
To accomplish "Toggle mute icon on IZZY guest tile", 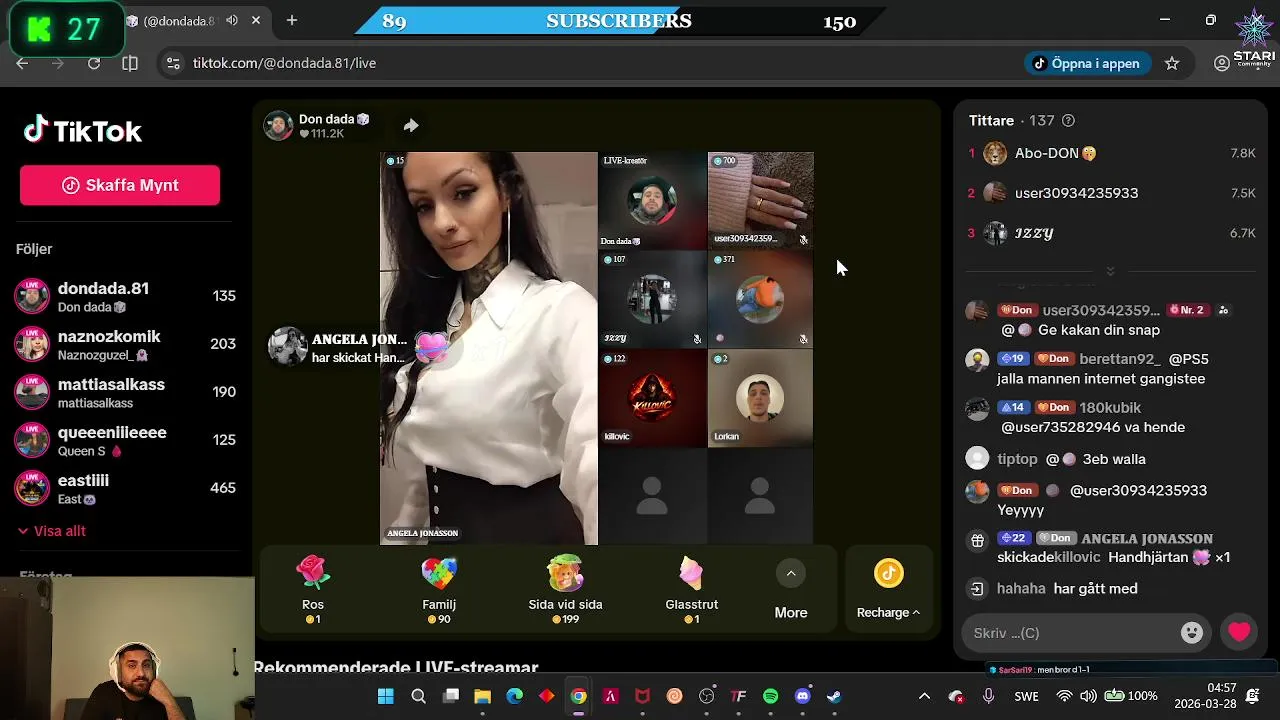I will coord(697,339).
